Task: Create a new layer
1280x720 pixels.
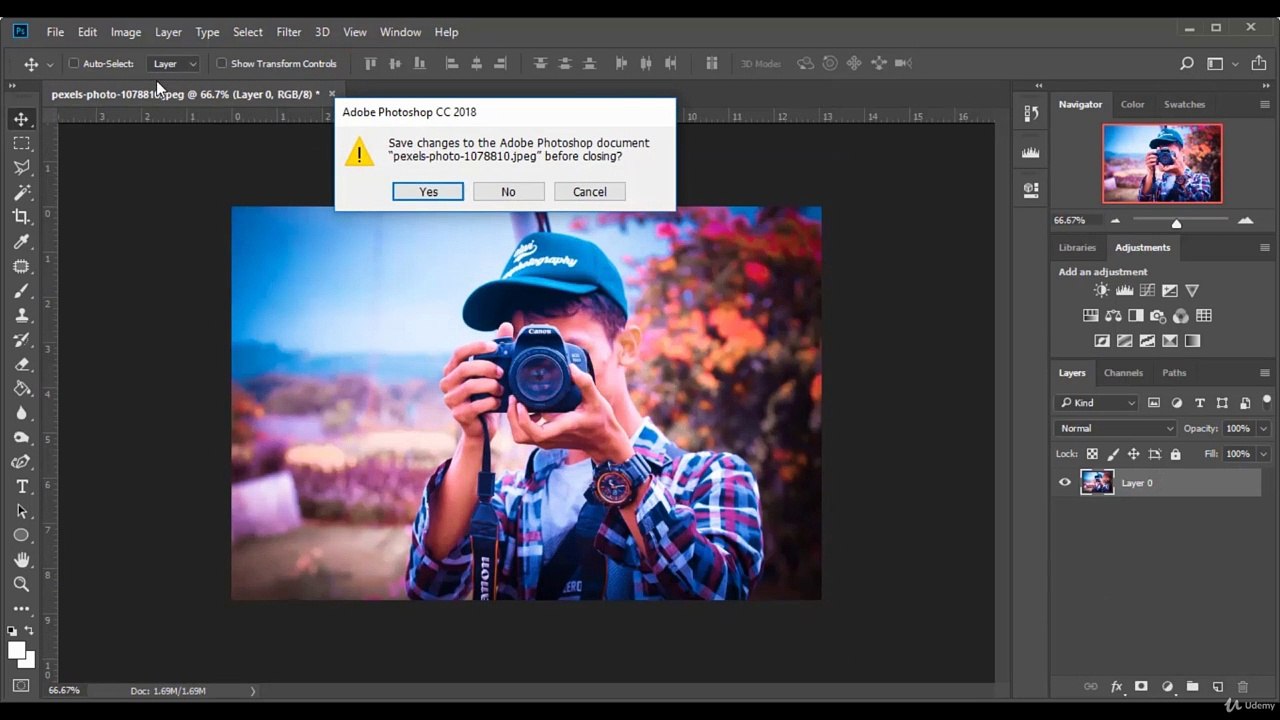Action: coord(1218,687)
